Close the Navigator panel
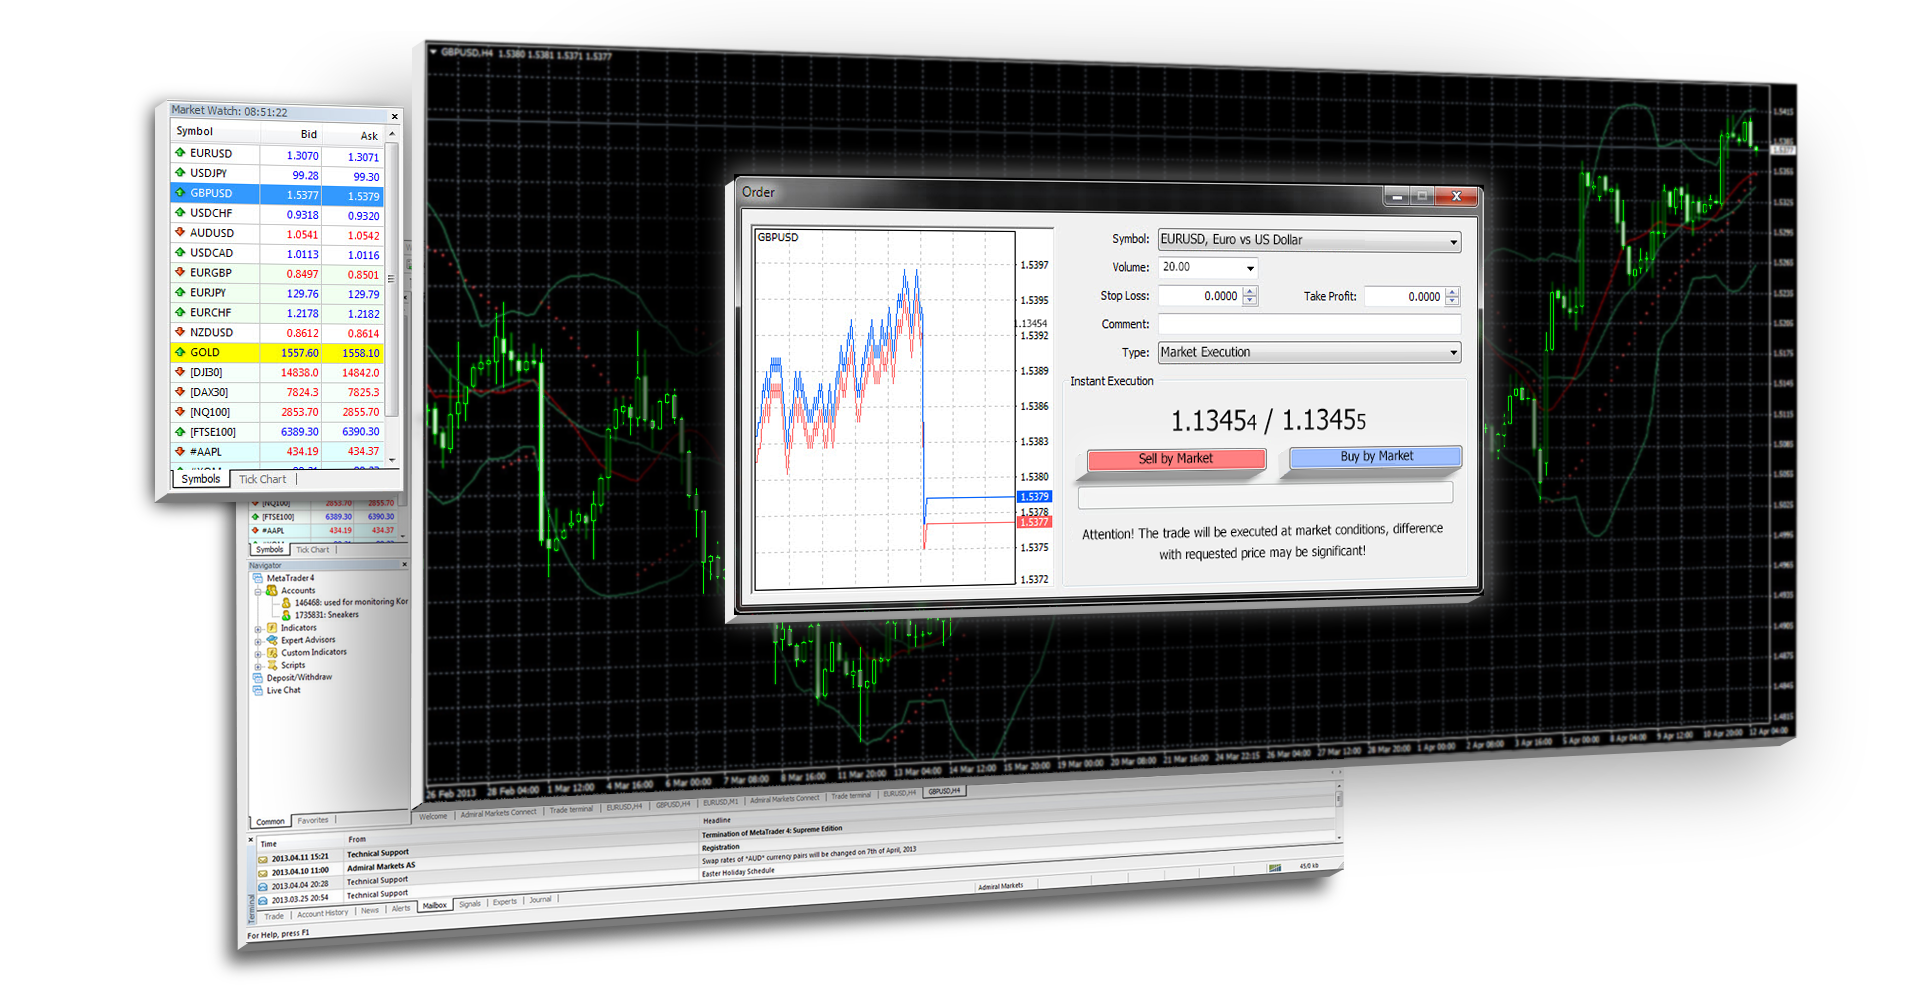The width and height of the screenshot is (1917, 1000). point(404,564)
